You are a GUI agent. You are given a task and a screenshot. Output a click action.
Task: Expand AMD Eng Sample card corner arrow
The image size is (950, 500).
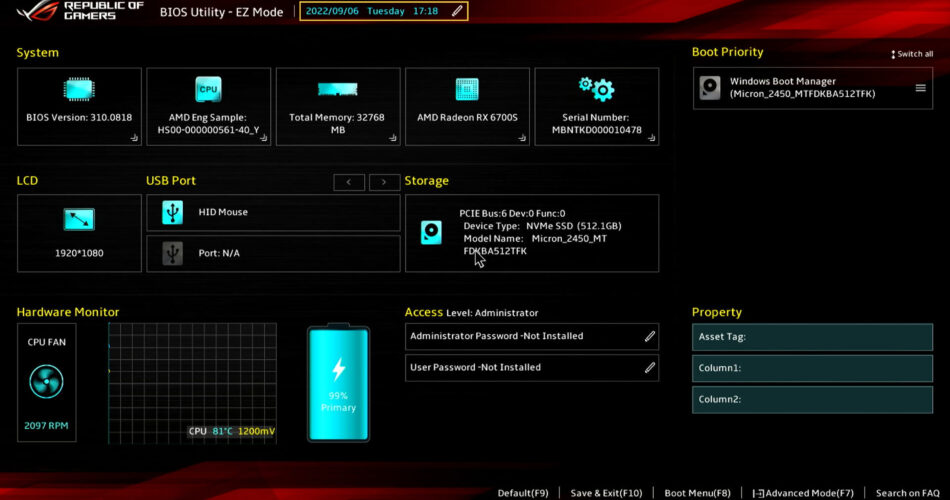point(264,138)
